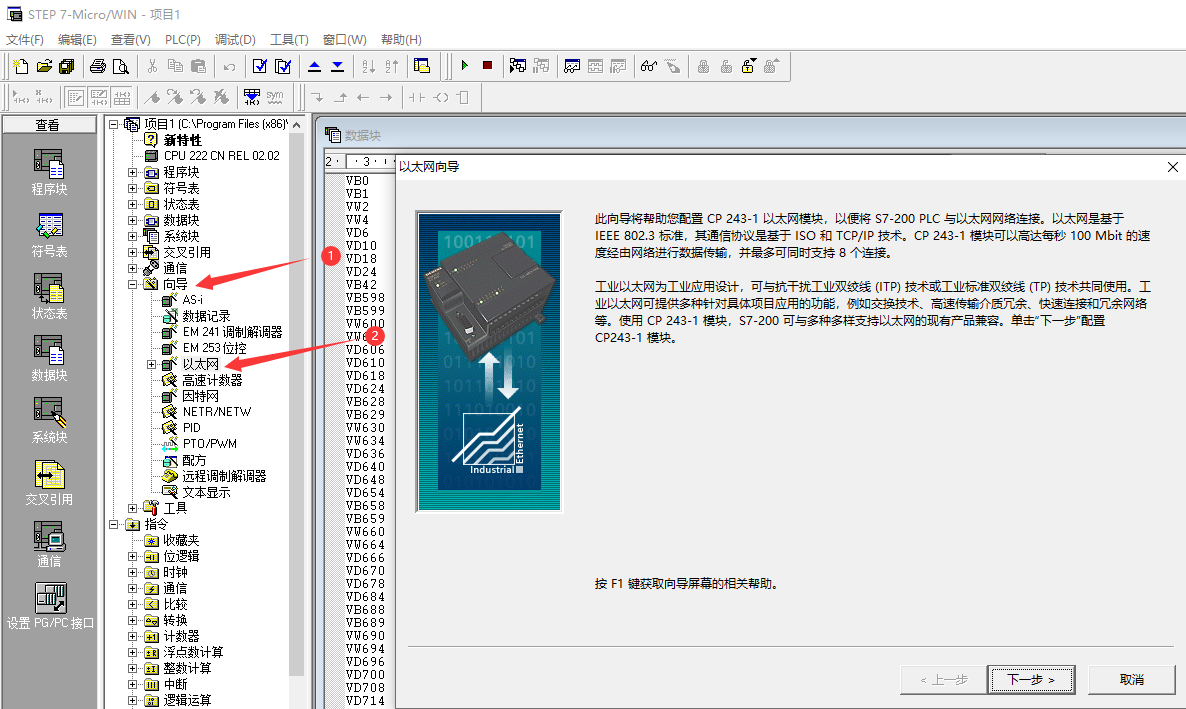Expand the 转换 instruction folder
Image resolution: width=1186 pixels, height=709 pixels.
point(132,620)
